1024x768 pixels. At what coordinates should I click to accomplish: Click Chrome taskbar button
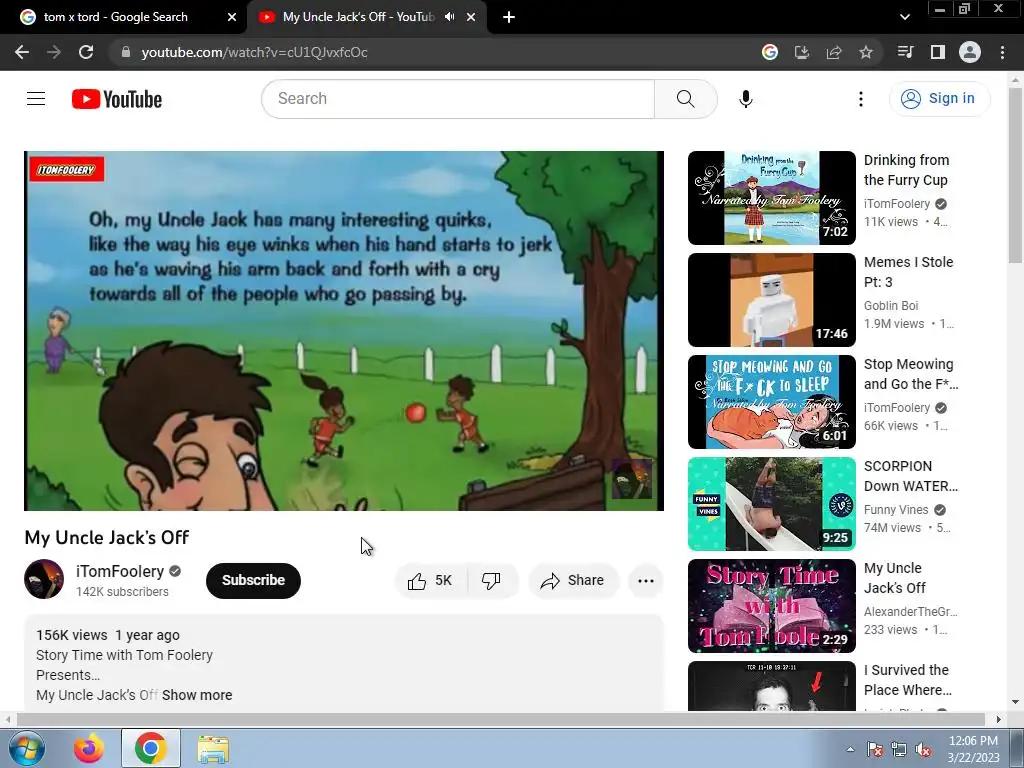click(x=150, y=748)
